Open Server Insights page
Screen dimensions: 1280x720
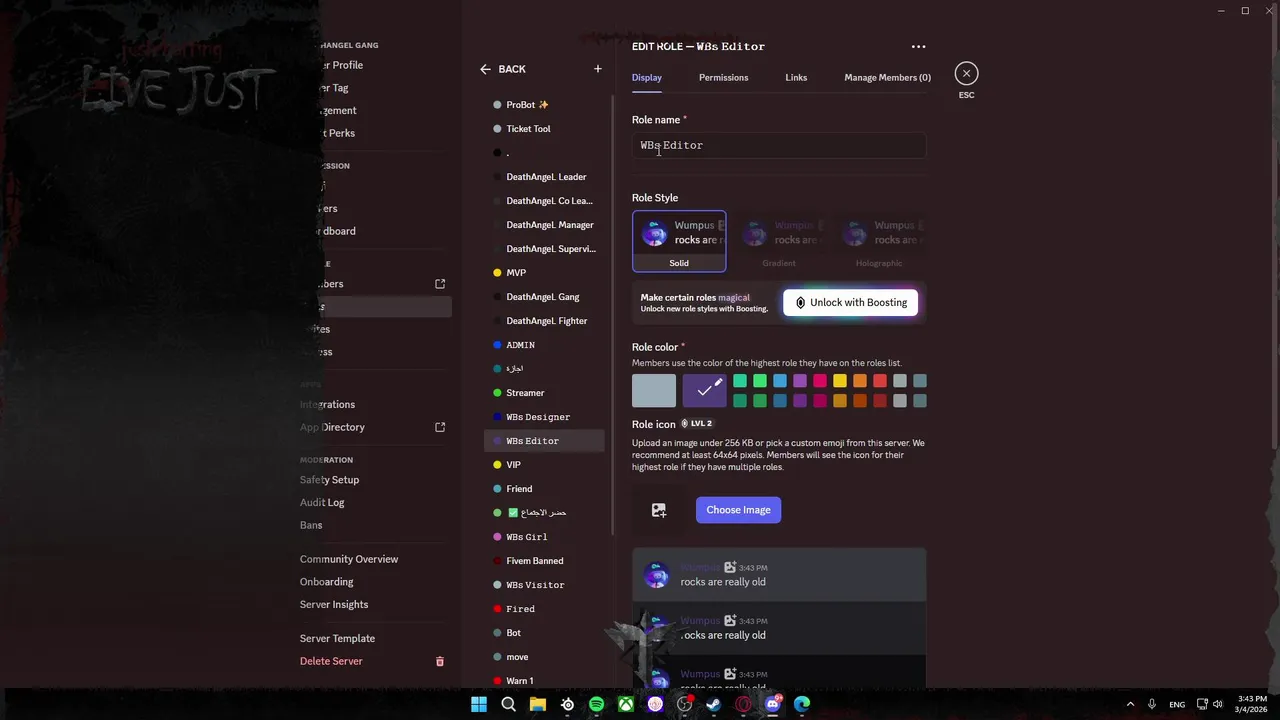(x=334, y=604)
